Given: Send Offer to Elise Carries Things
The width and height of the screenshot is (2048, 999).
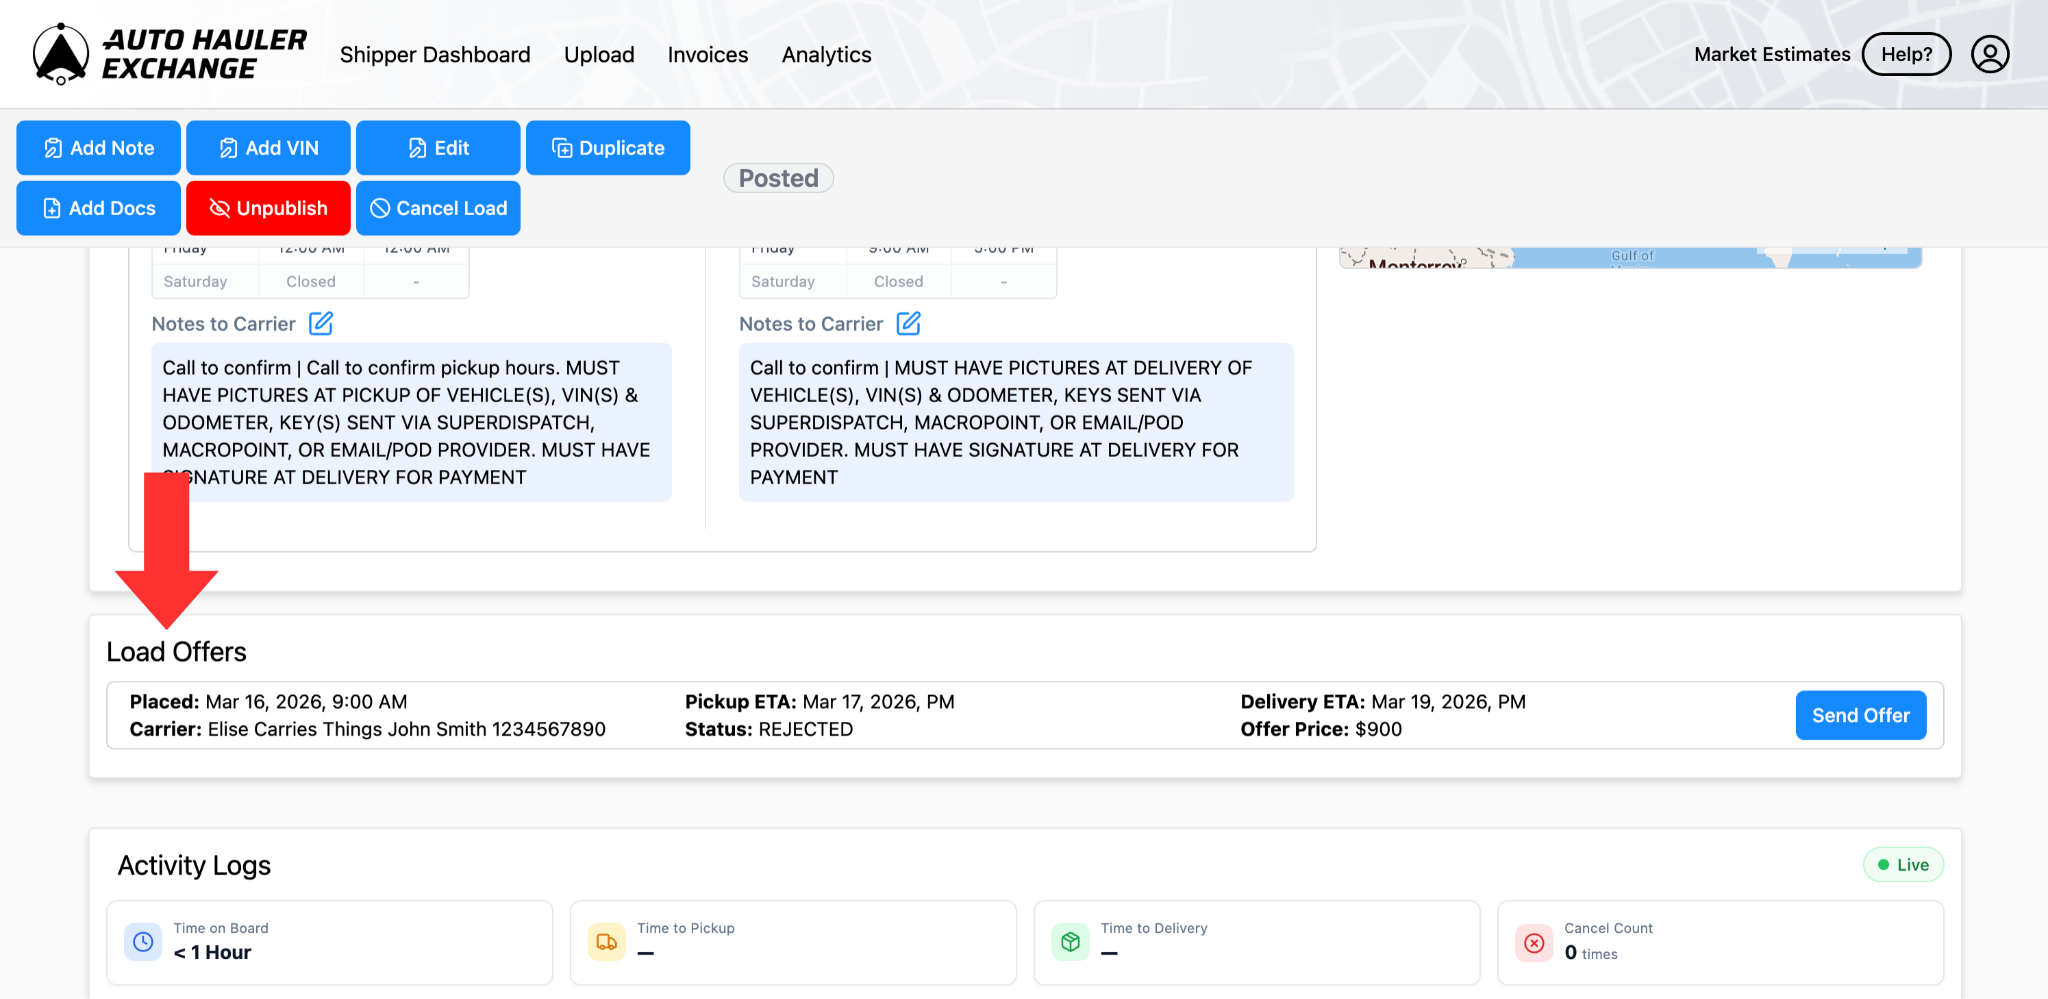Looking at the screenshot, I should pos(1860,716).
